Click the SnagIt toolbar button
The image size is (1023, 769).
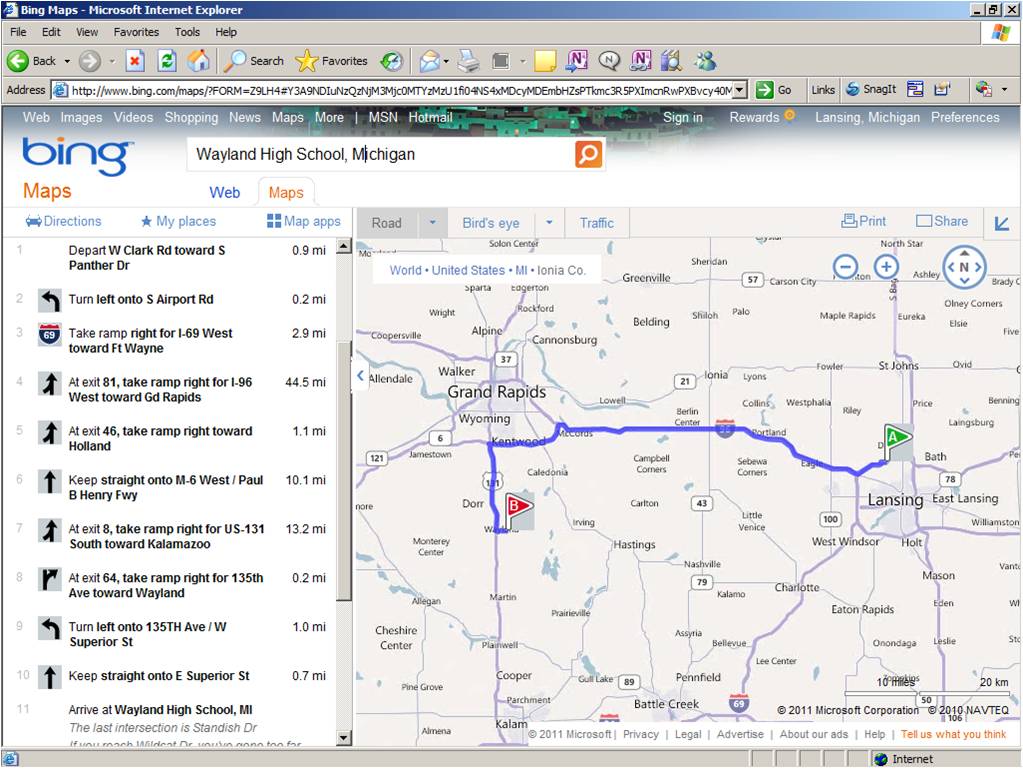[x=871, y=89]
